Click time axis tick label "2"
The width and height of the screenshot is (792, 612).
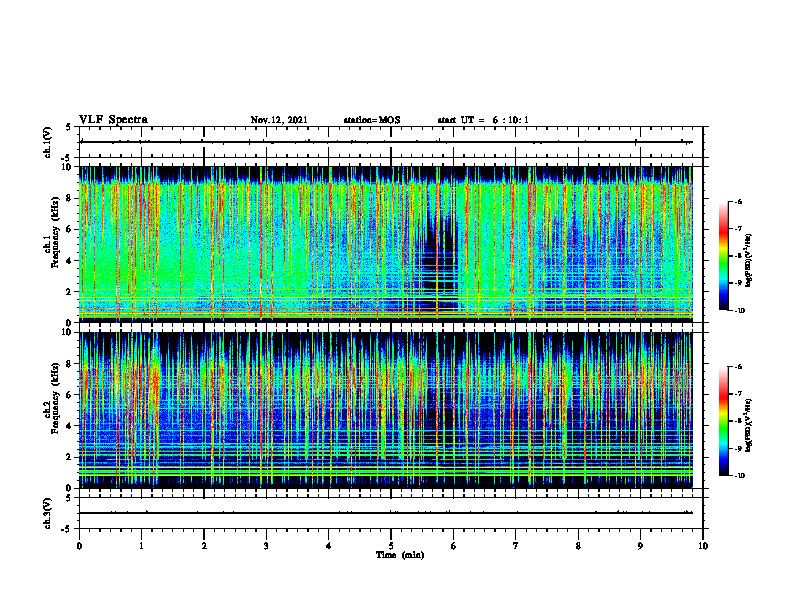pyautogui.click(x=204, y=546)
